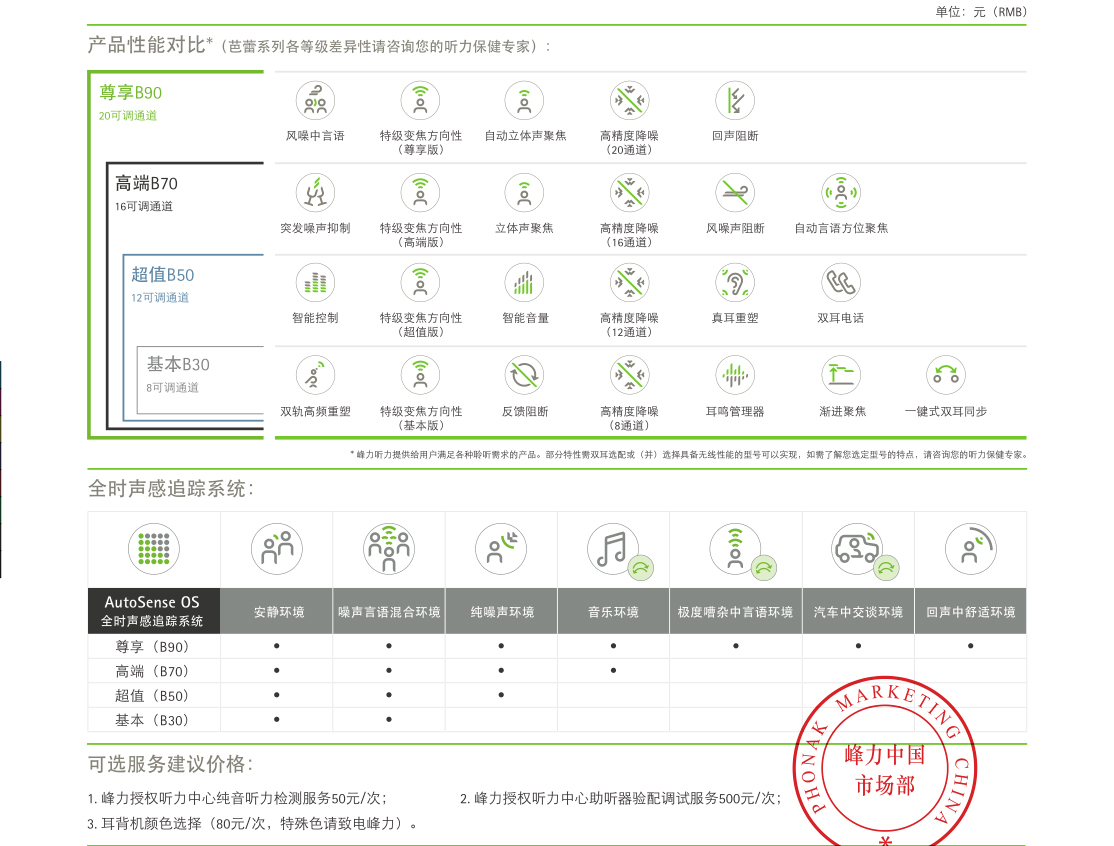This screenshot has height=846, width=1114.
Task: Select the 纯噪声环境 icon
Action: pos(502,549)
